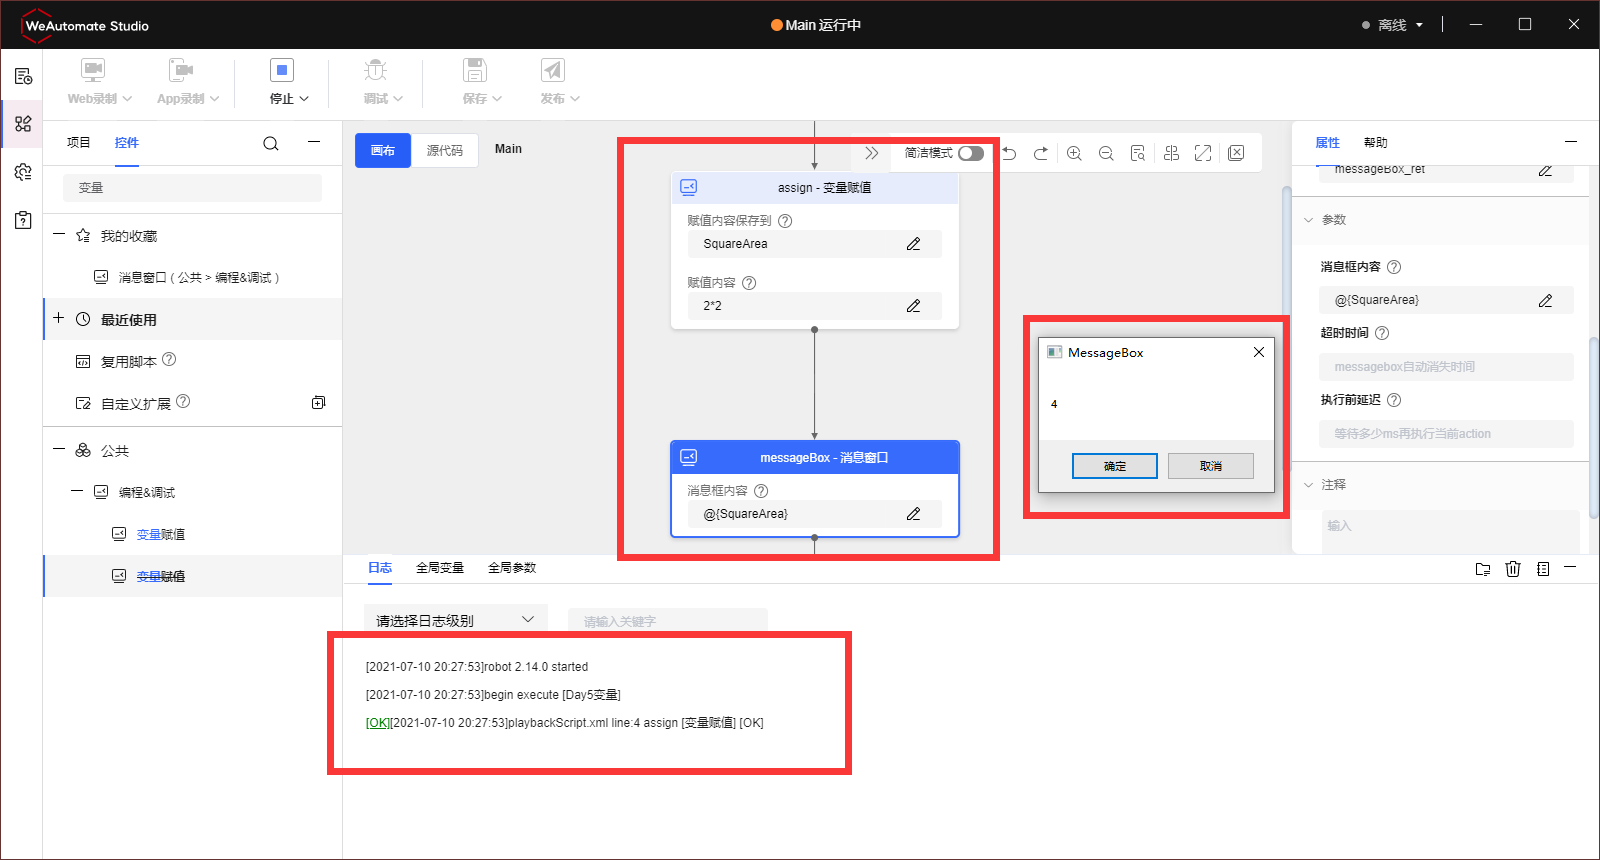Edit the 2*2 value with pencil icon
Image resolution: width=1600 pixels, height=860 pixels.
point(913,306)
